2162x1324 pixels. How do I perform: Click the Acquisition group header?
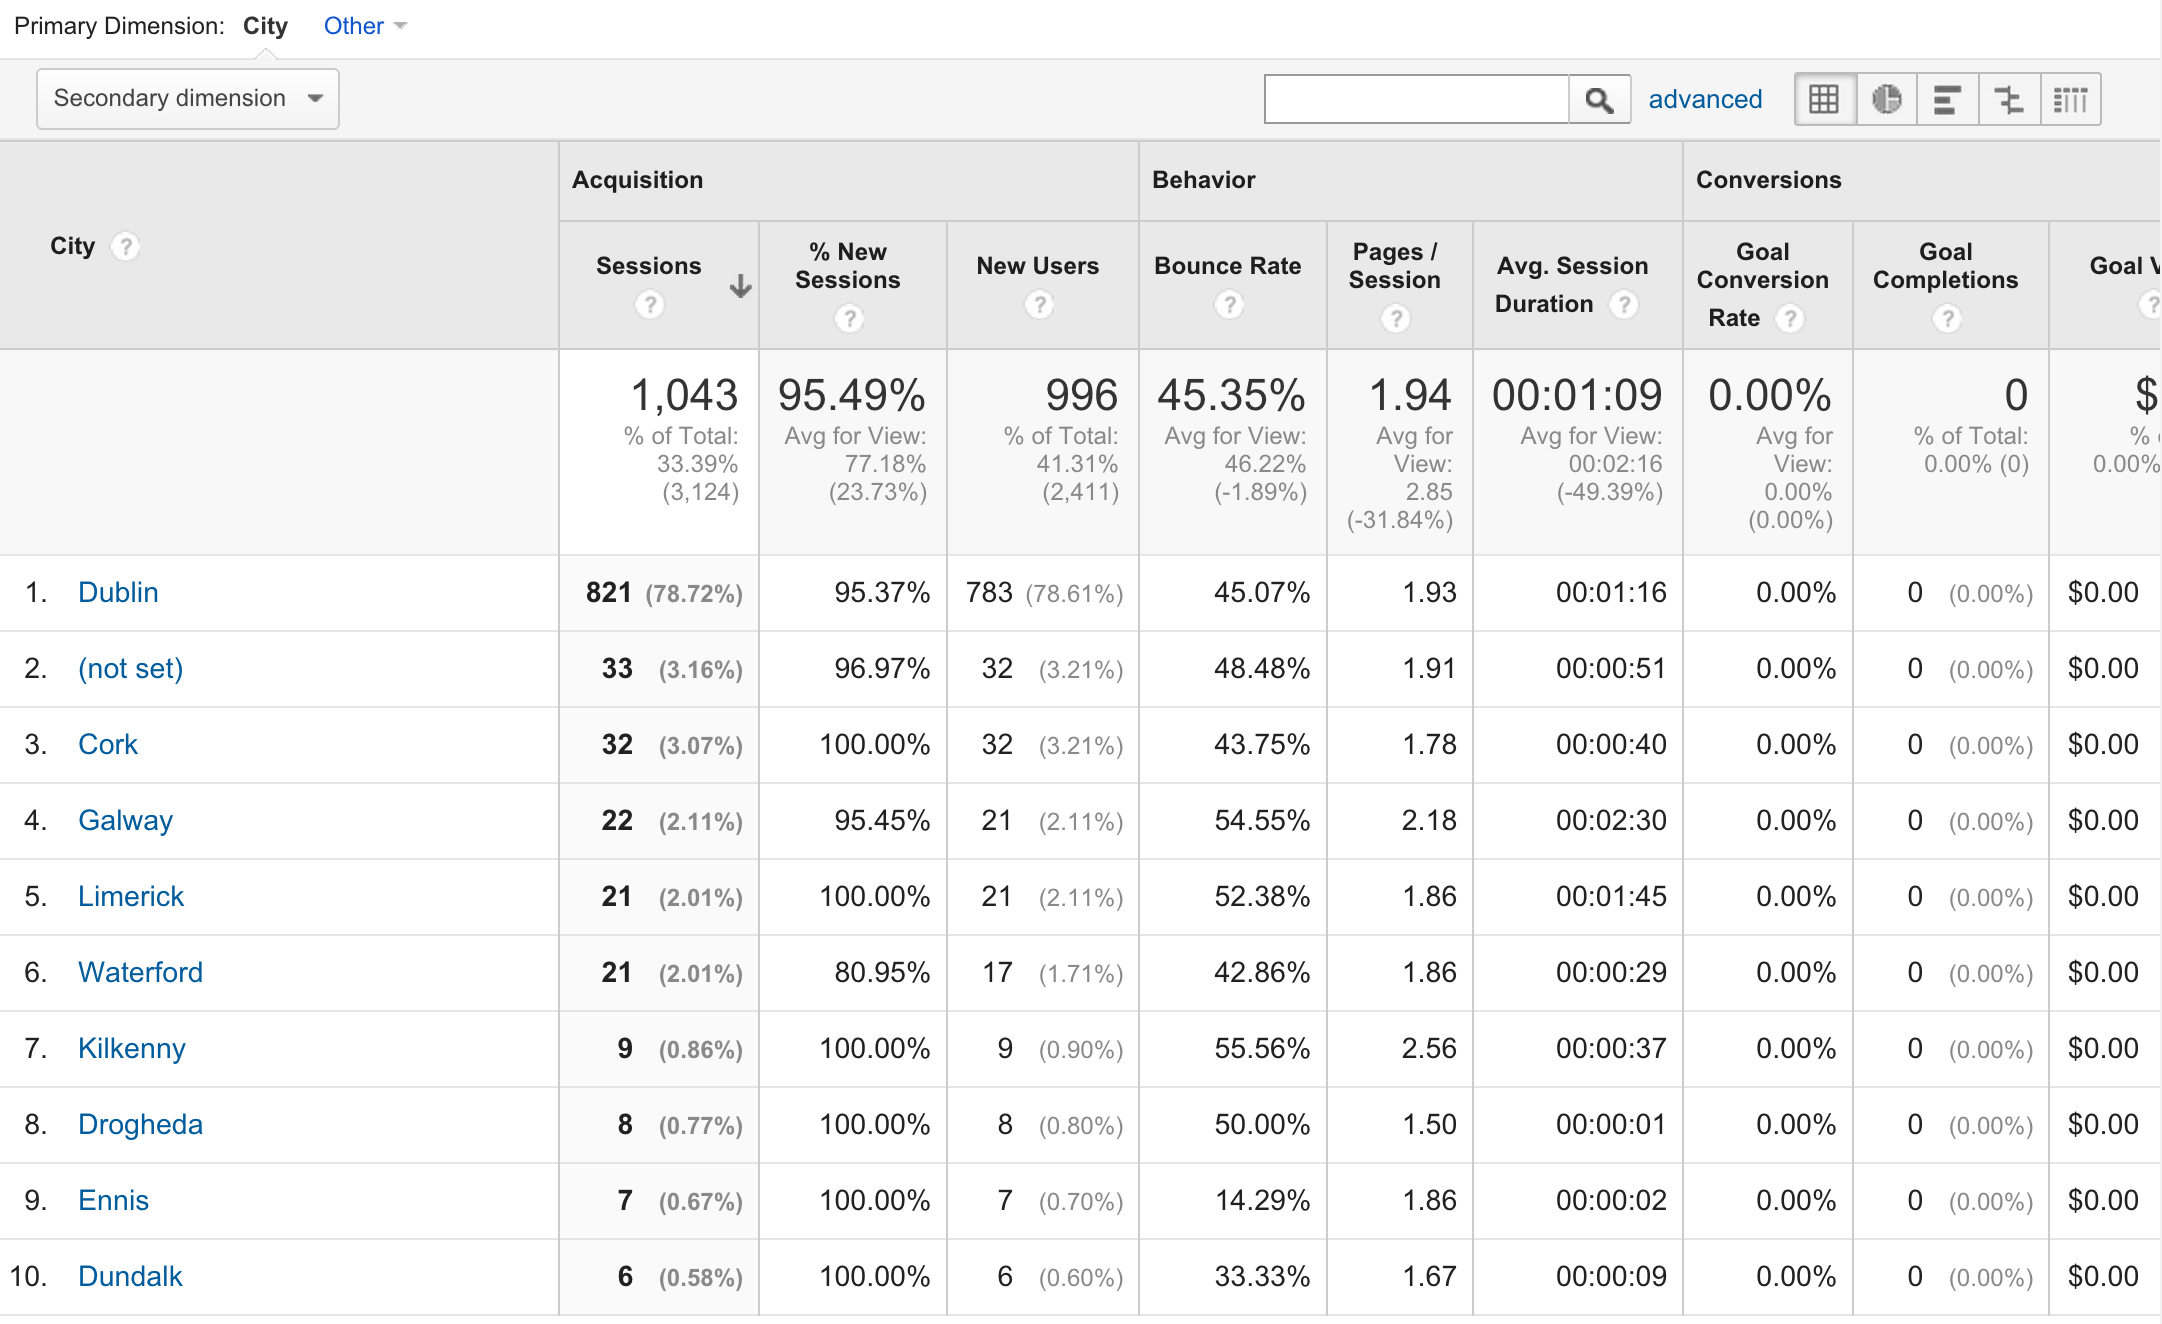pos(638,180)
